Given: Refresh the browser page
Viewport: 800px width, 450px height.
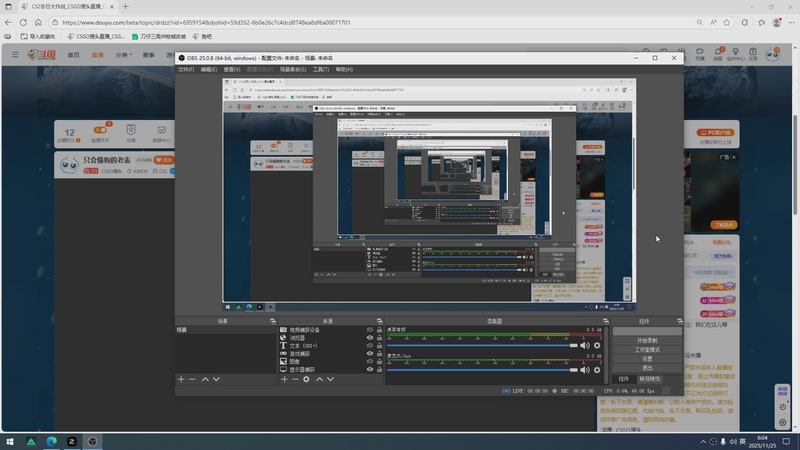Looking at the screenshot, I should tap(23, 22).
